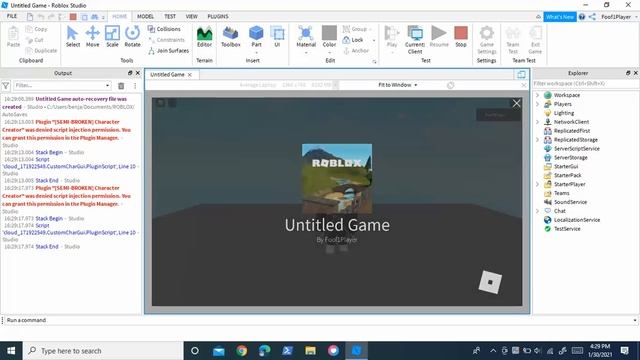
Task: Click the Current Client view button
Action: click(x=415, y=39)
